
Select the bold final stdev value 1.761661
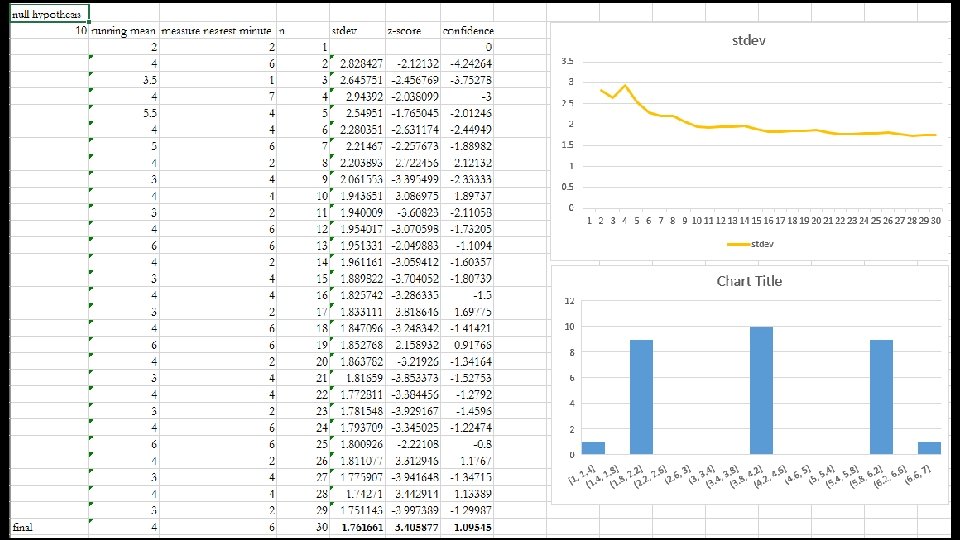pos(357,527)
